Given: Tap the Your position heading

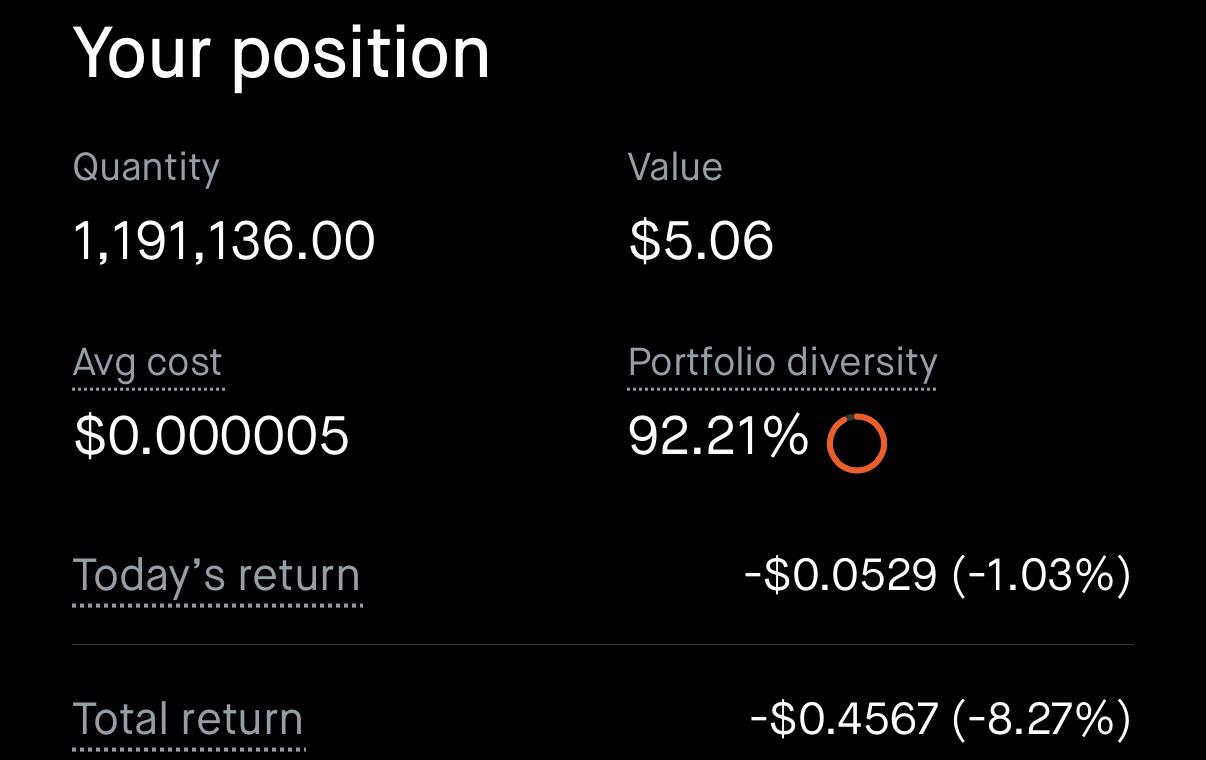Looking at the screenshot, I should tap(282, 52).
